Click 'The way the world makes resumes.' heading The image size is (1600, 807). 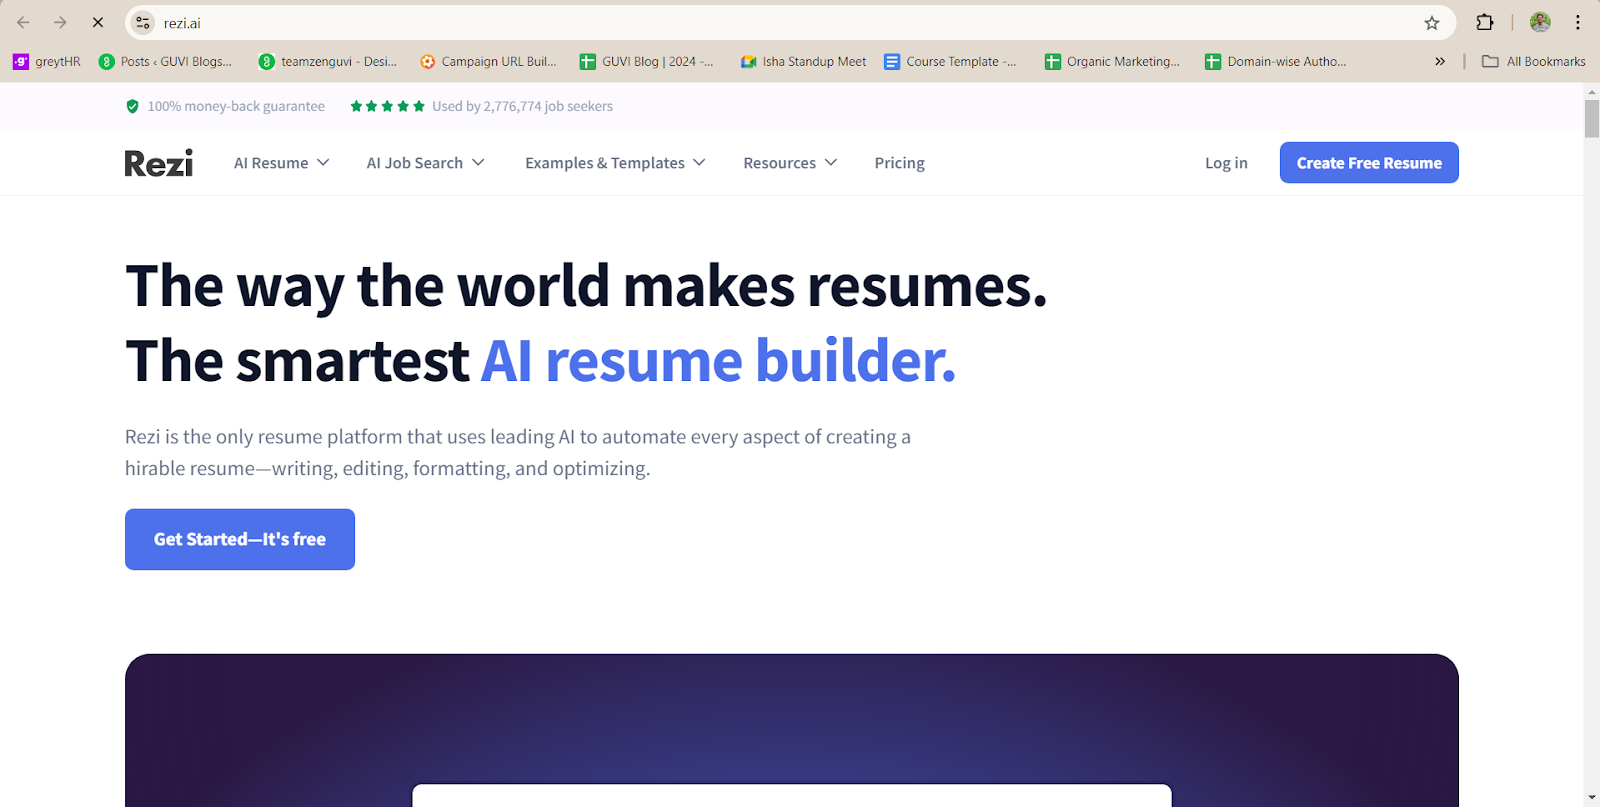click(x=586, y=286)
